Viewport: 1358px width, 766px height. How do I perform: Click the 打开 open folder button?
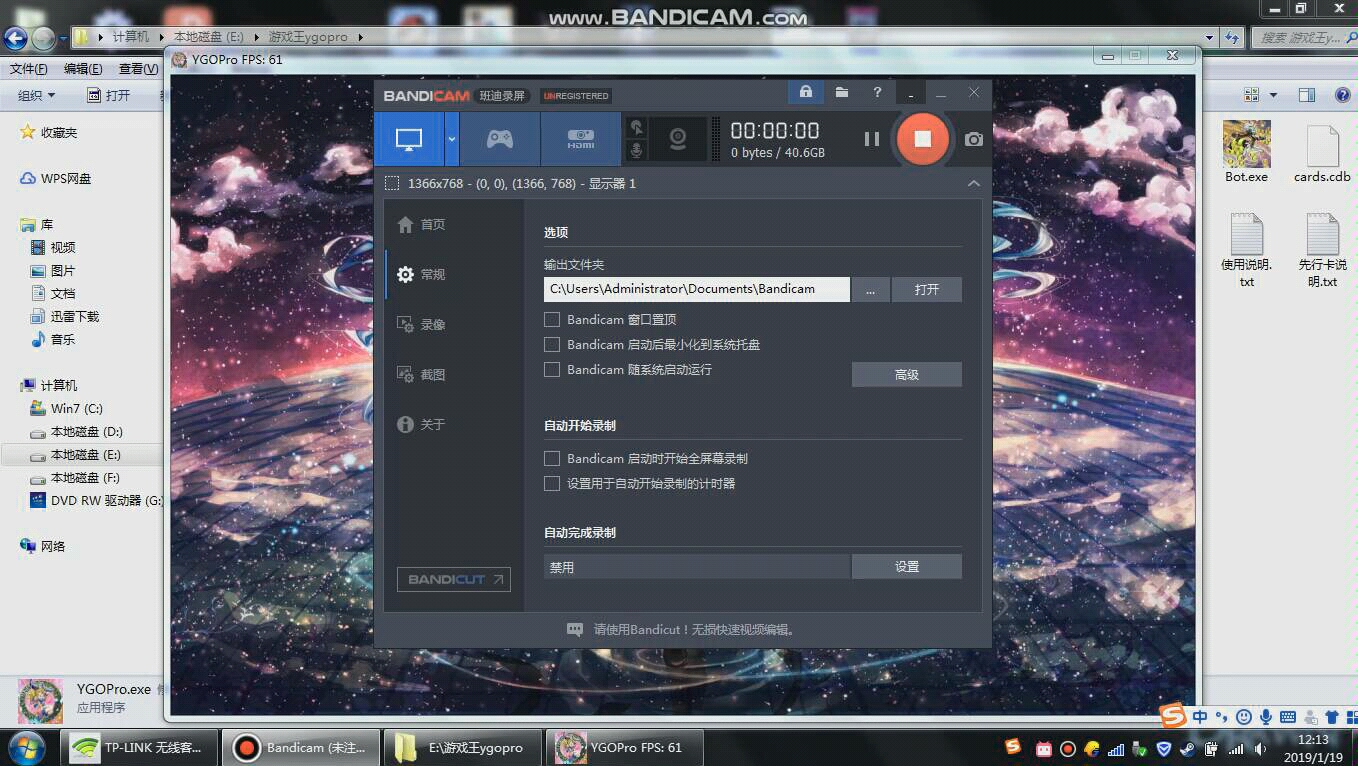[927, 289]
